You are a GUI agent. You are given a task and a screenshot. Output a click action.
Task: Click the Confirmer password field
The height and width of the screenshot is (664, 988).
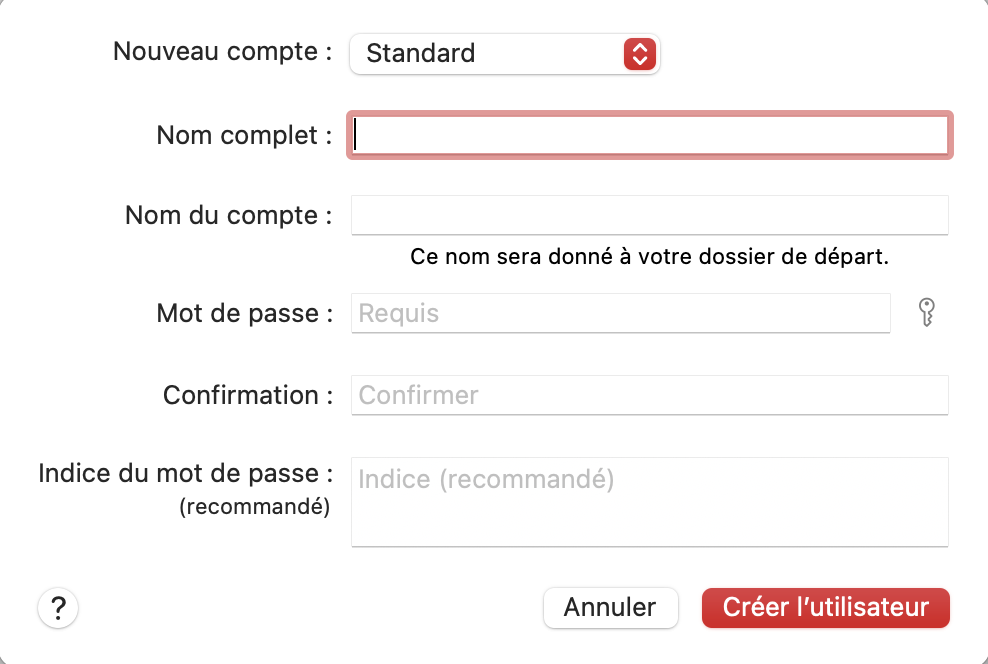click(649, 395)
